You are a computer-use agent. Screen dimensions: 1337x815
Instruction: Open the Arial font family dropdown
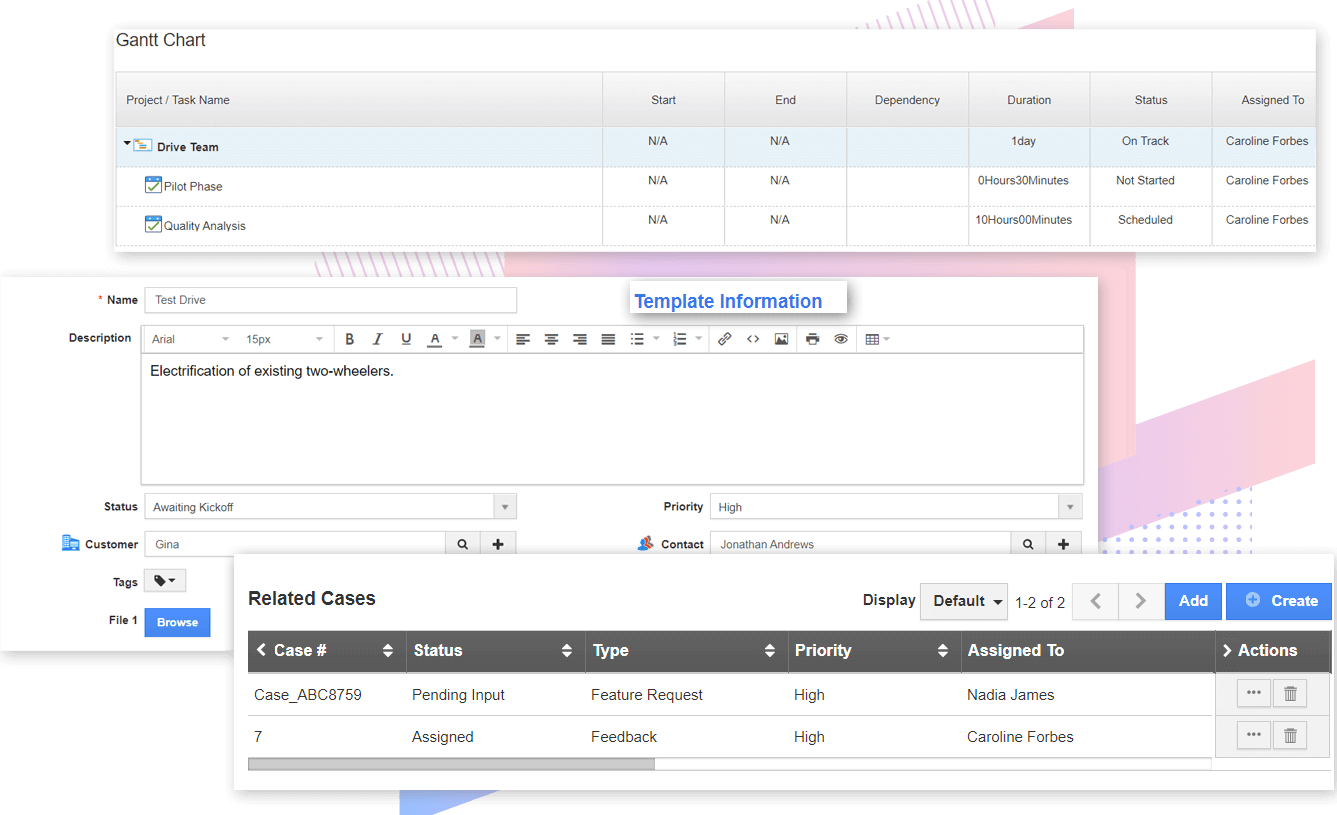point(190,339)
